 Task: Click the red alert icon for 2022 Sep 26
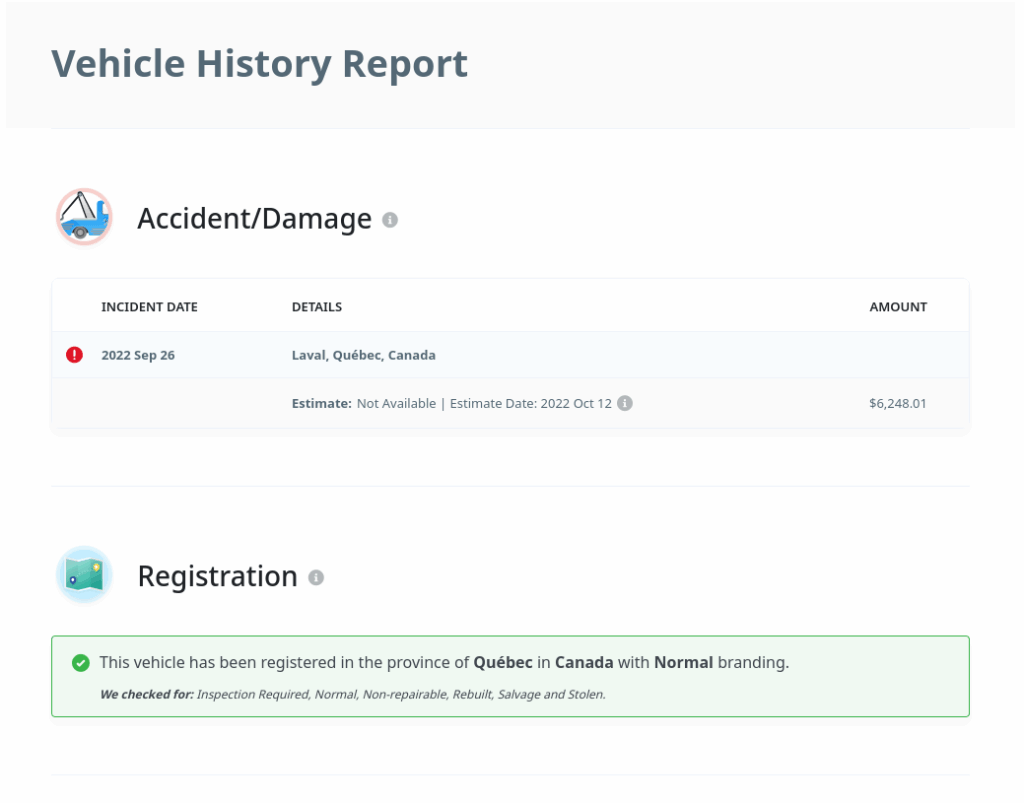(74, 354)
